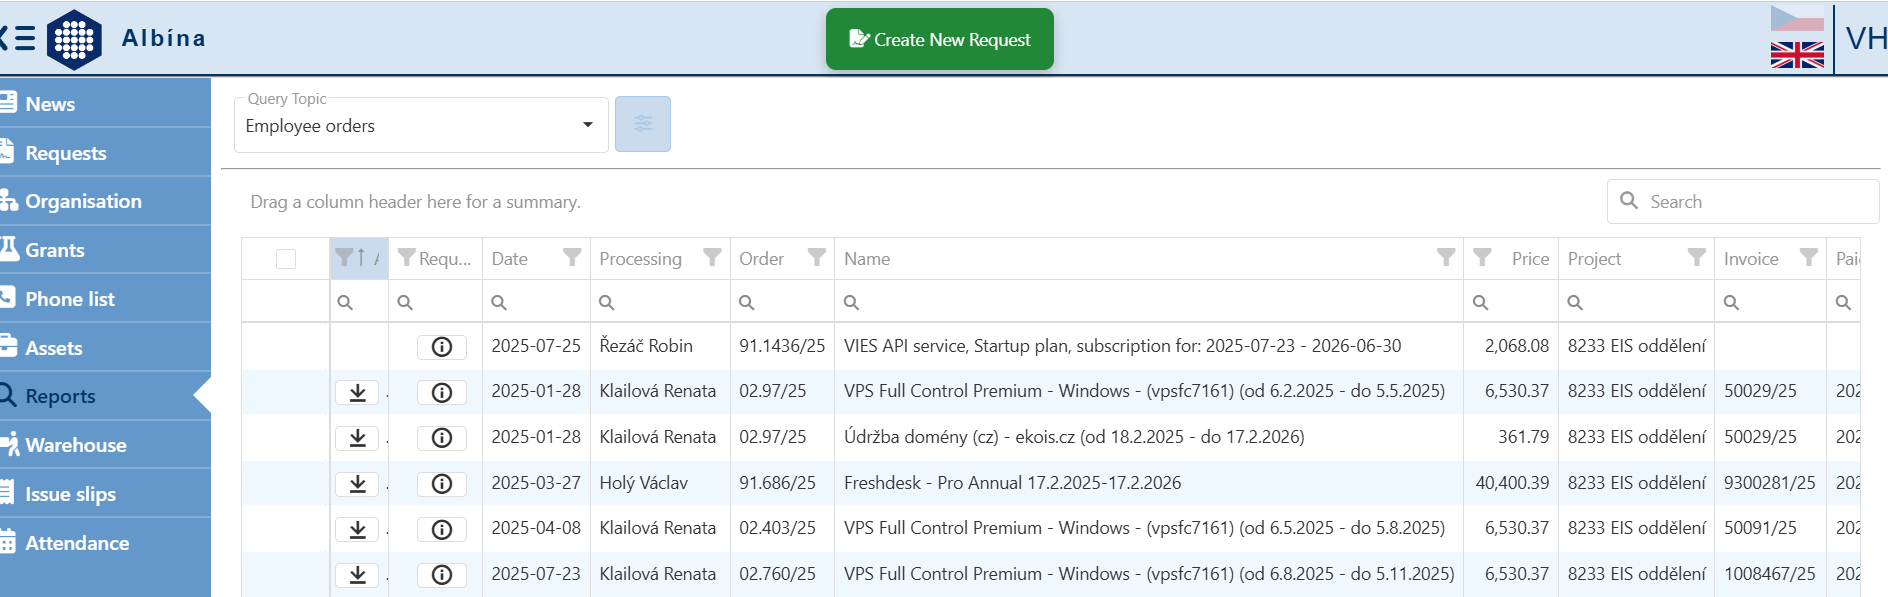
Task: Switch language to Czech flag
Action: (1797, 18)
